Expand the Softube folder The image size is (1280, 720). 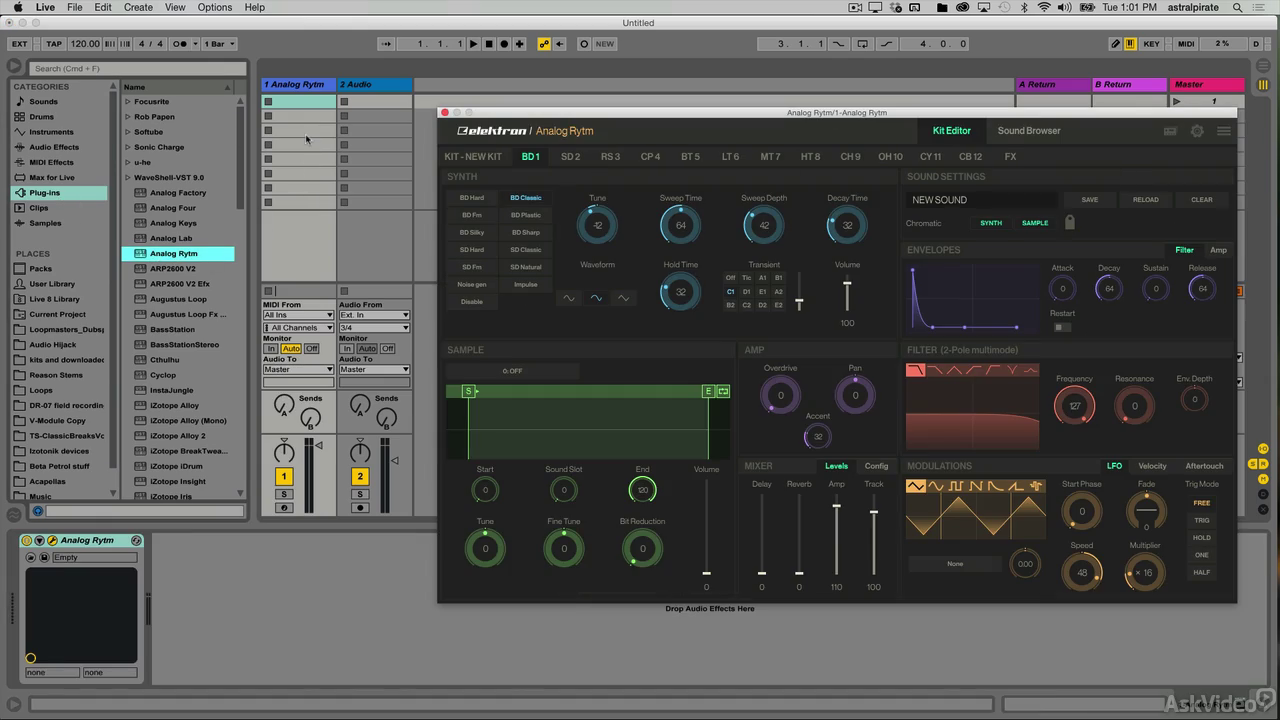(x=128, y=132)
